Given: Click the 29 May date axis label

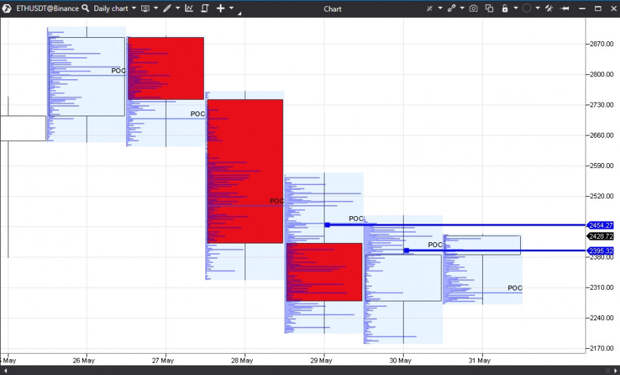Looking at the screenshot, I should pos(321,360).
